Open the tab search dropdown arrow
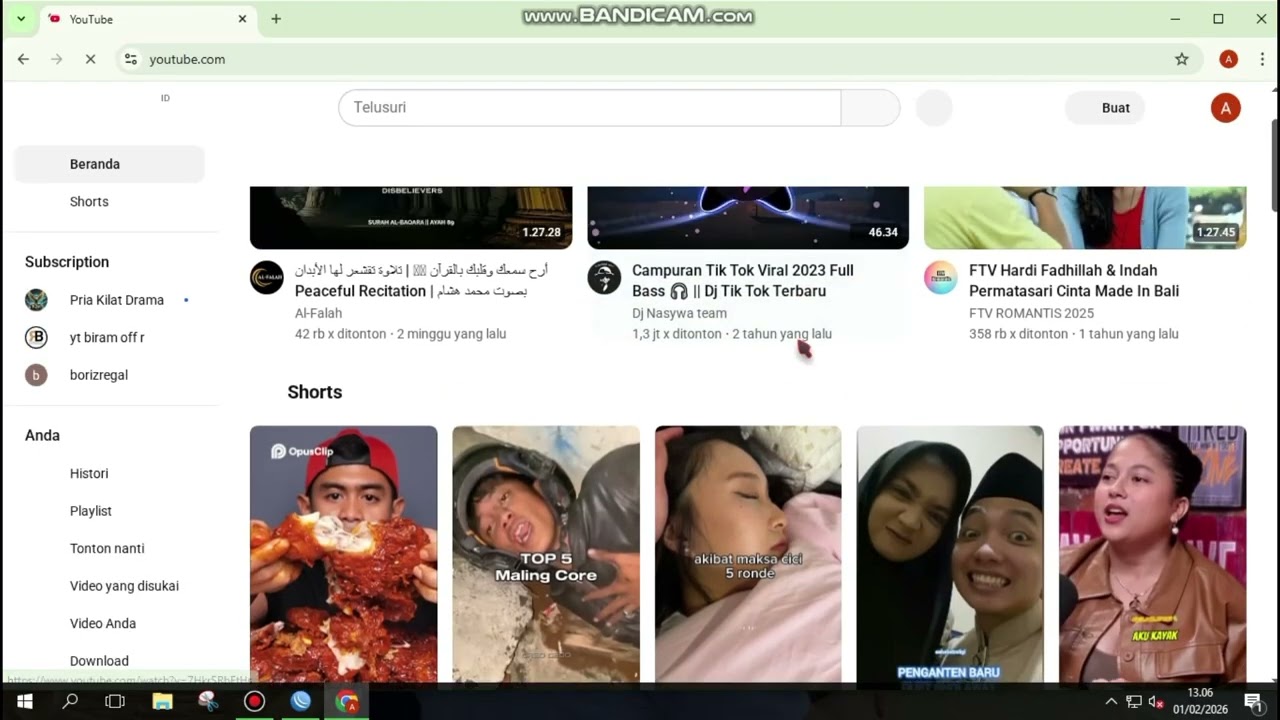 coord(20,19)
